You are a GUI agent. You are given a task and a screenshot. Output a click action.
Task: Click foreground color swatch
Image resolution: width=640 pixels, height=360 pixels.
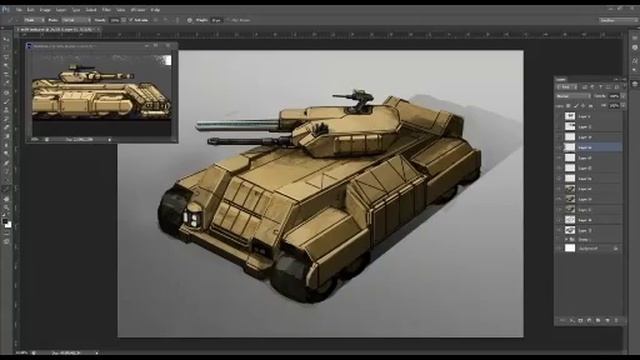pyautogui.click(x=5, y=222)
